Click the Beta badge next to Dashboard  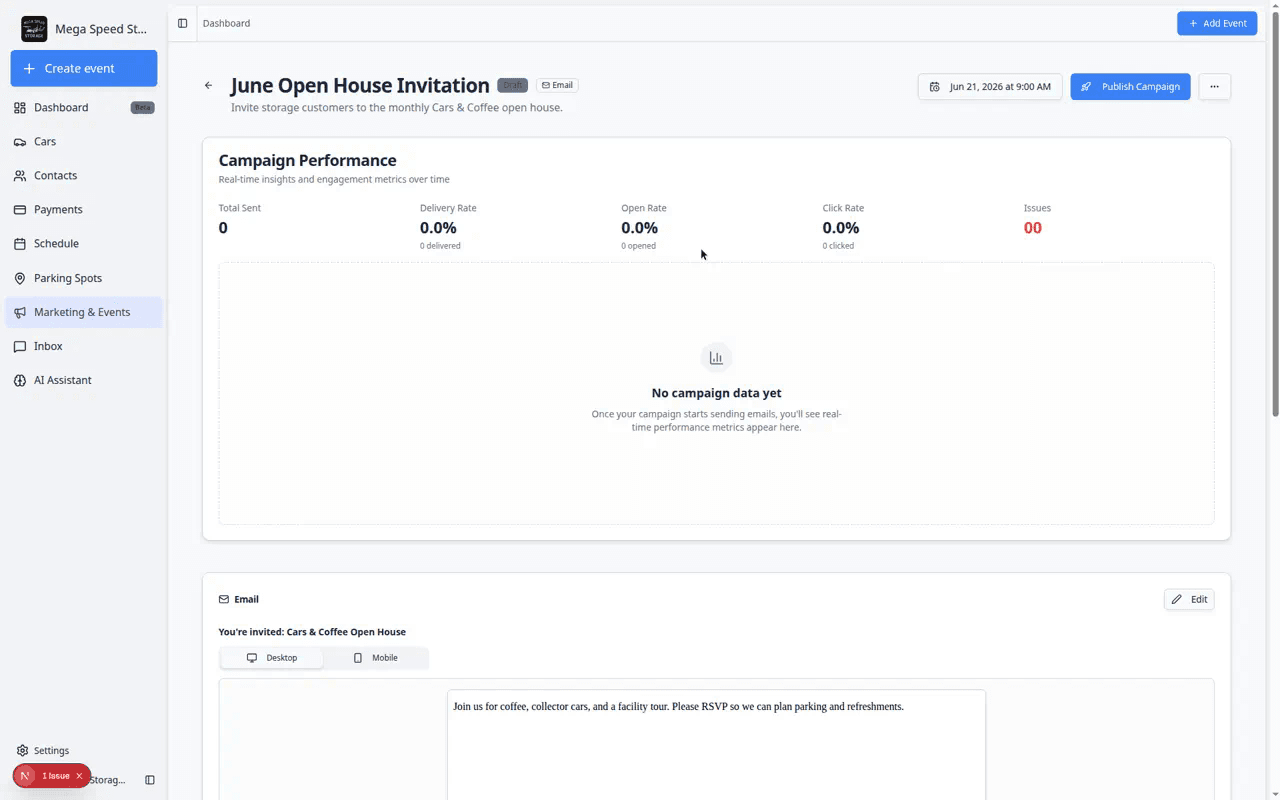[142, 108]
